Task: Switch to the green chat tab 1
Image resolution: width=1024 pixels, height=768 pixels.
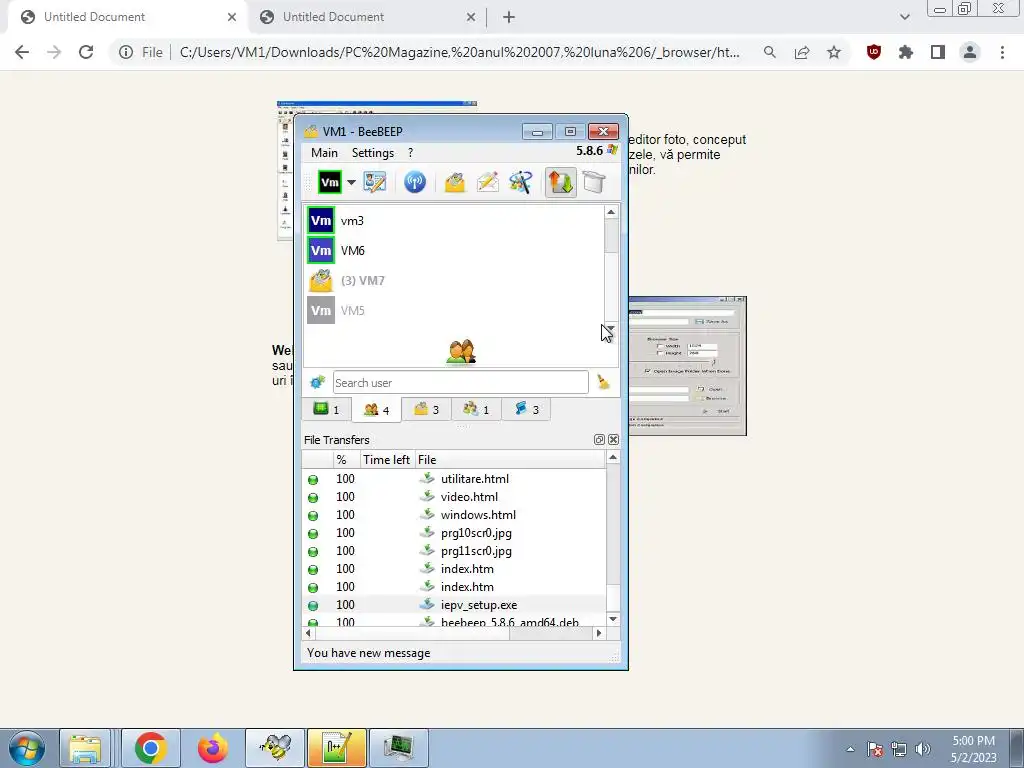Action: click(x=327, y=409)
